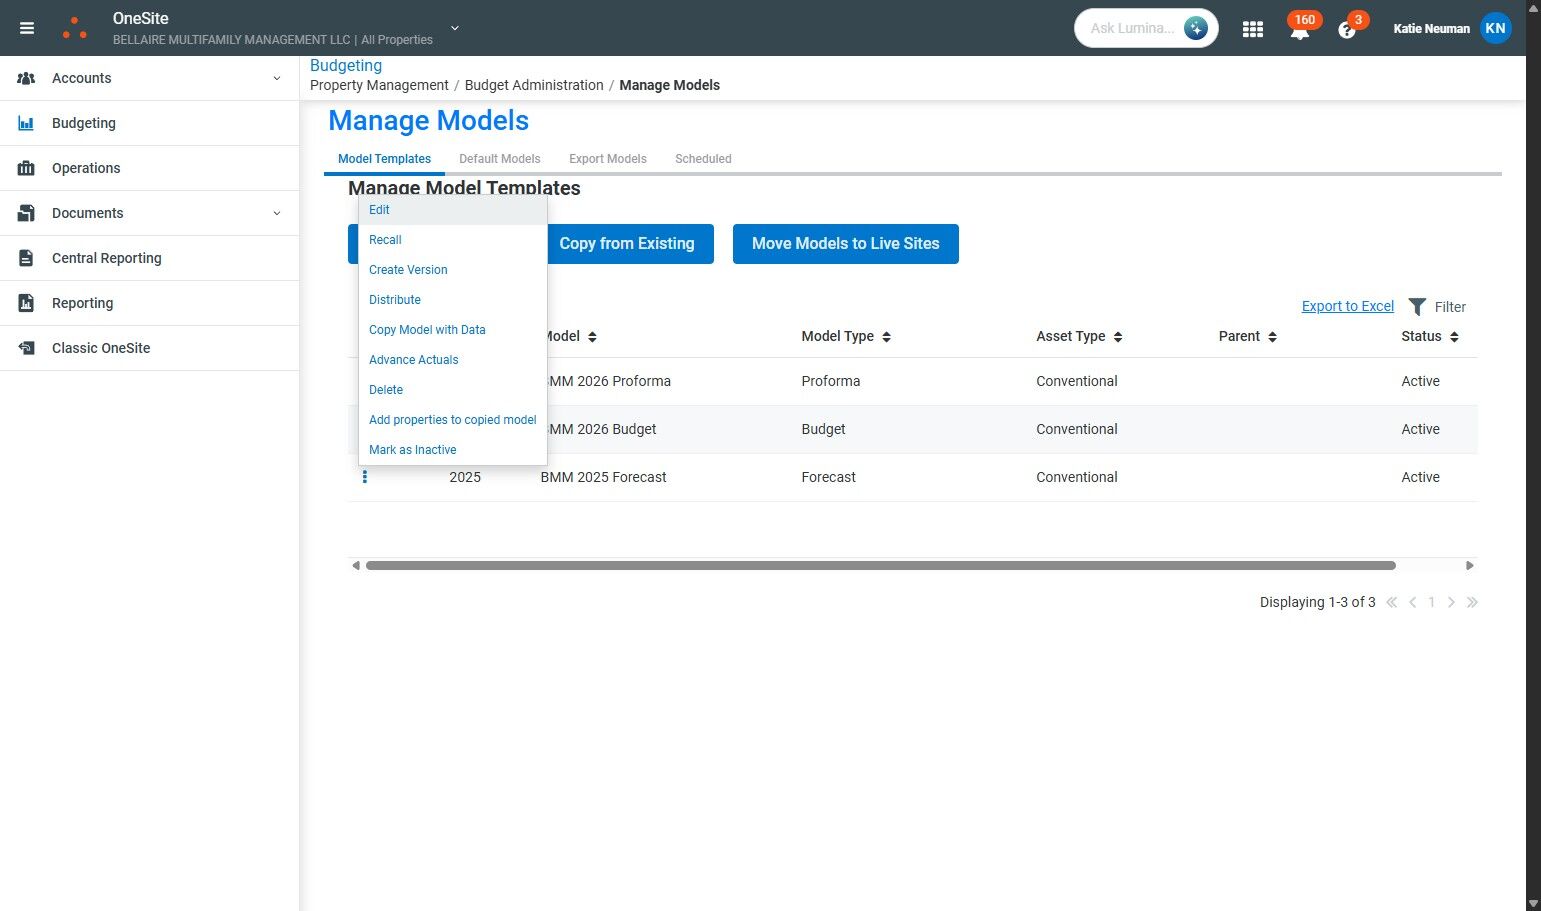Open the hamburger navigation menu
1541x911 pixels.
click(27, 28)
